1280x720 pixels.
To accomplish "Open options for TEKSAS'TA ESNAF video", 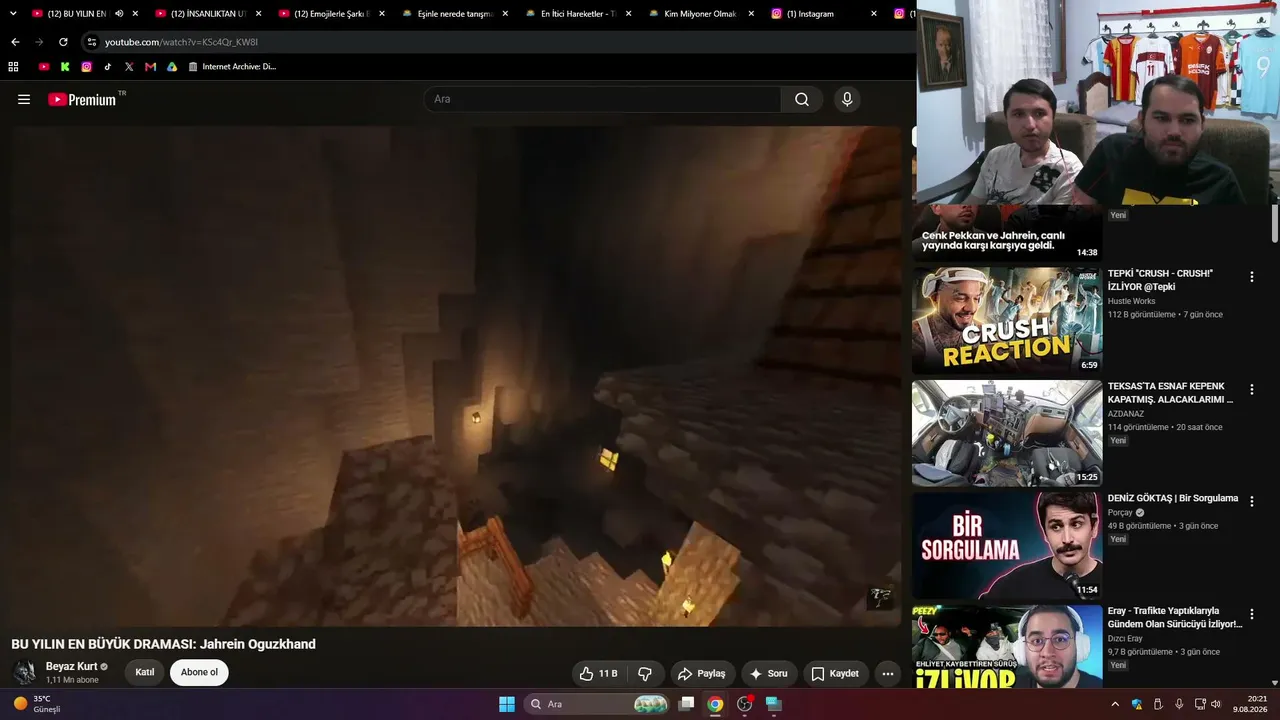I will [x=1251, y=390].
